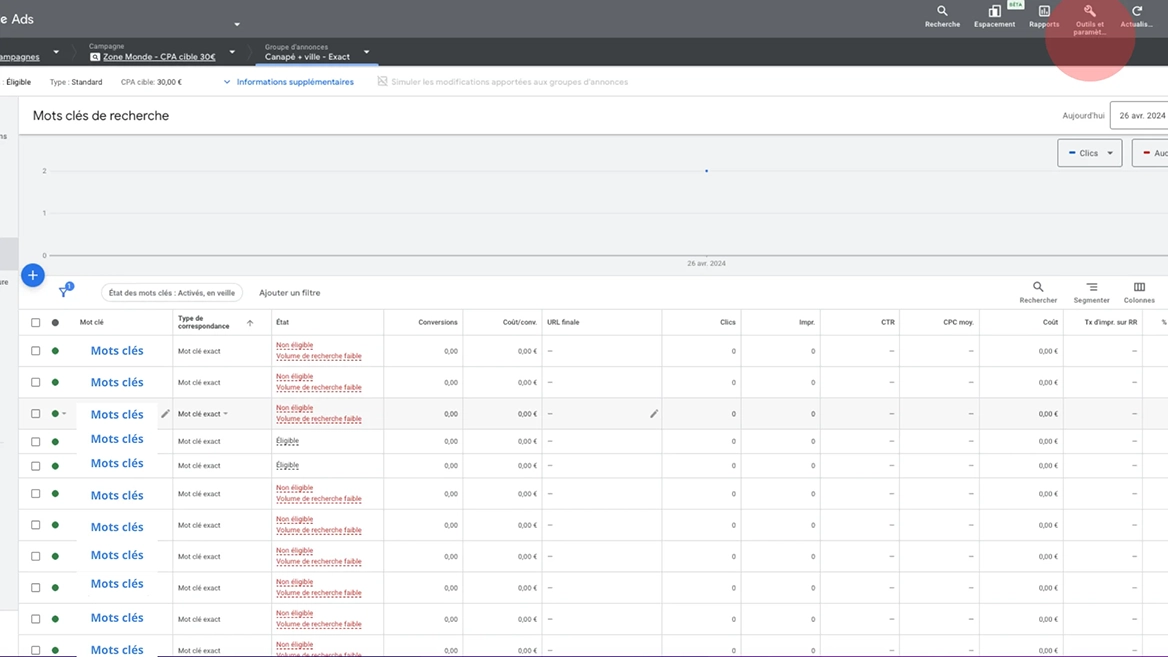The image size is (1168, 657).
Task: Tick checkbox of hovered row with pencil icons
Action: (x=35, y=413)
